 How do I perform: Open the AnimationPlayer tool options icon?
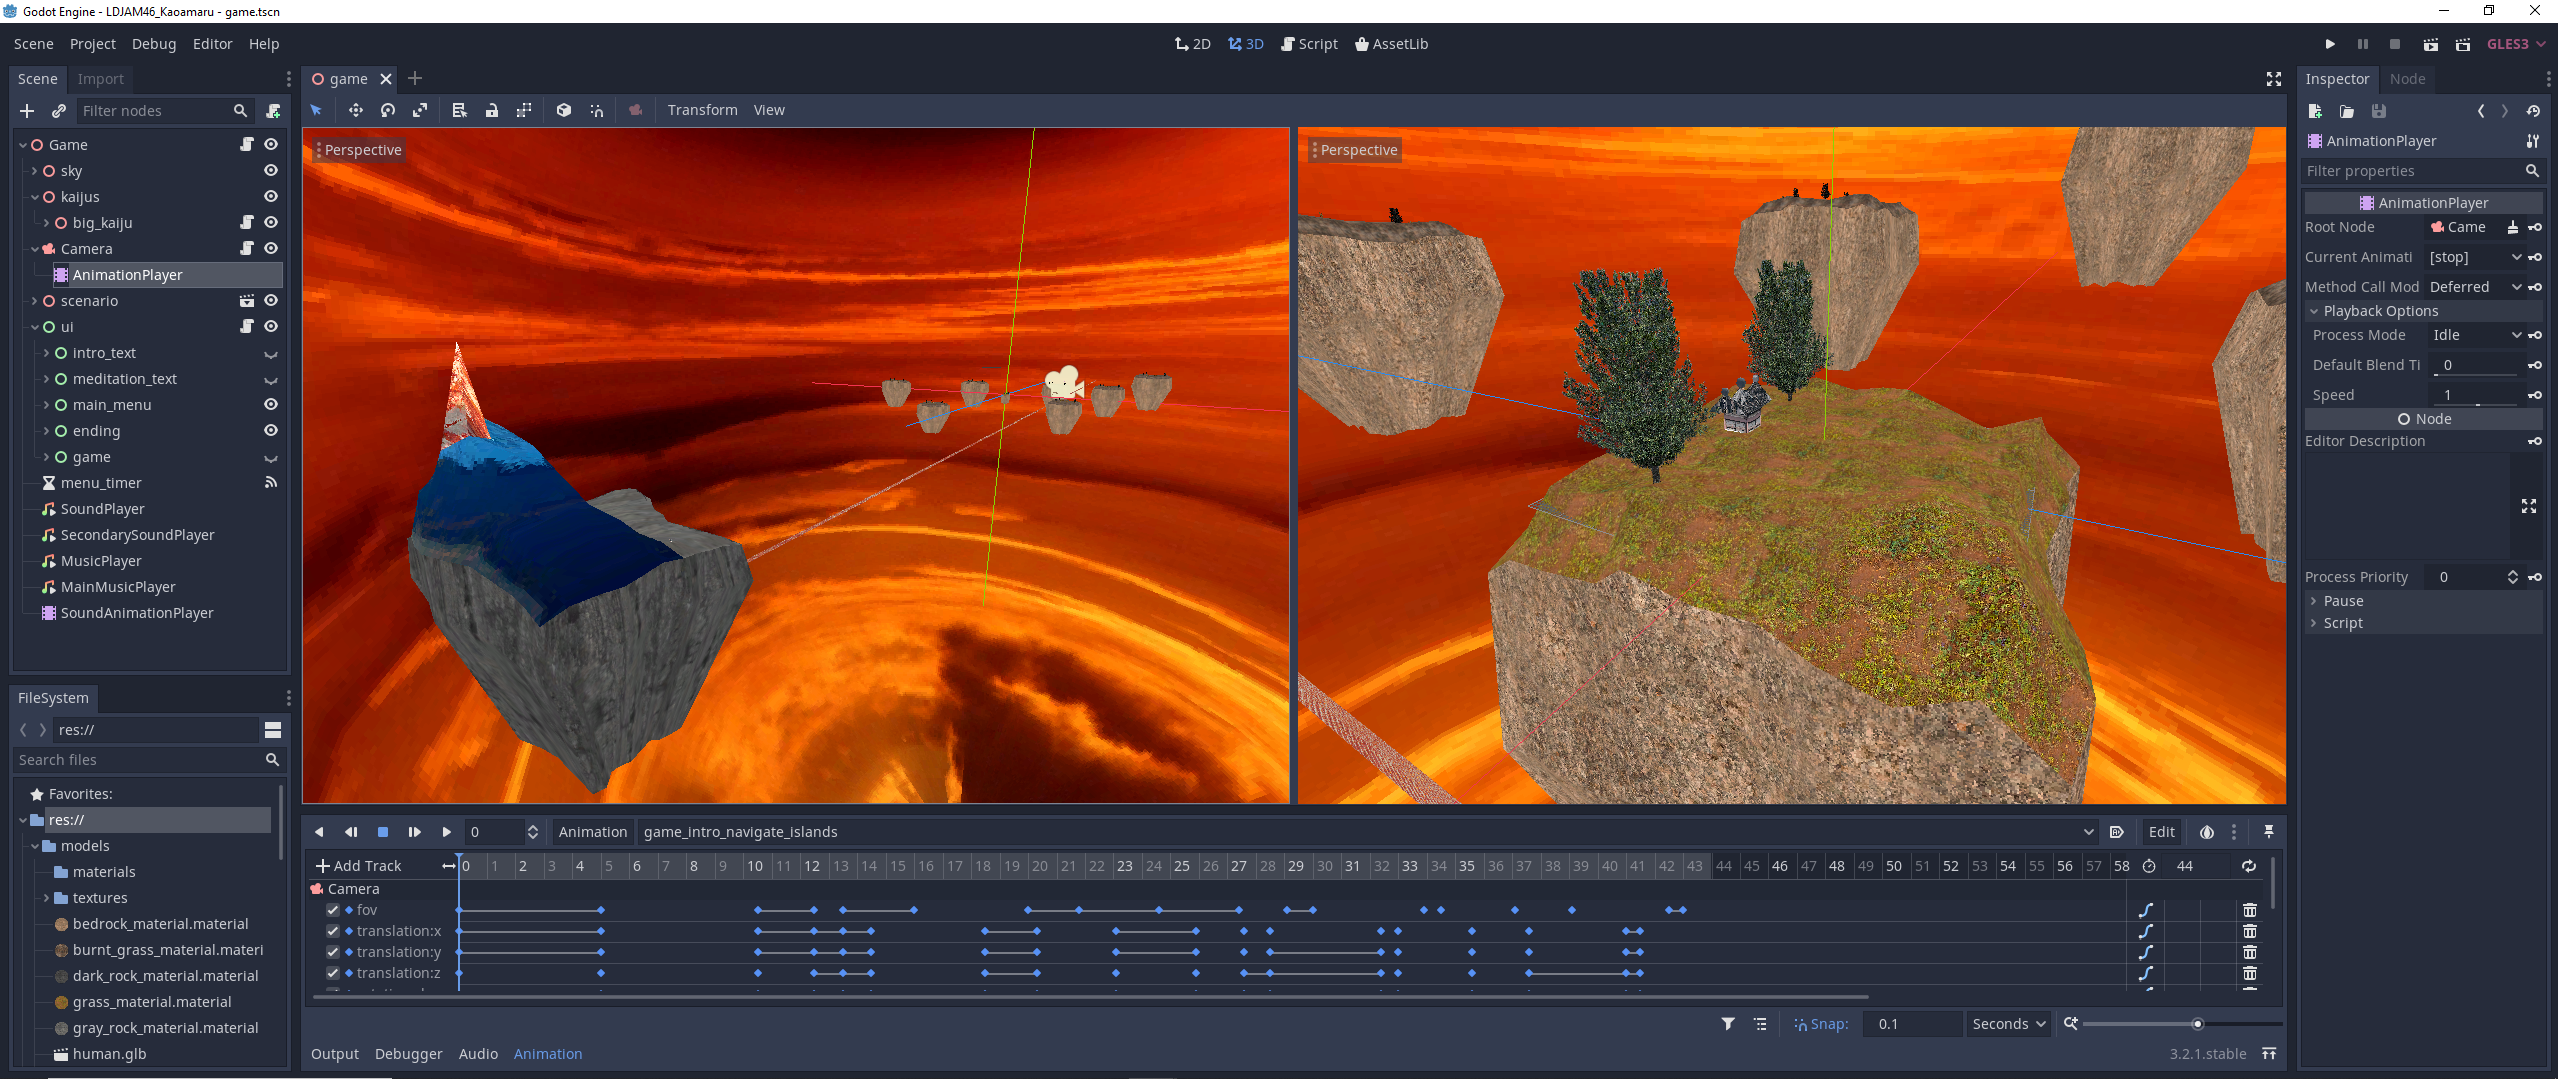2532,141
